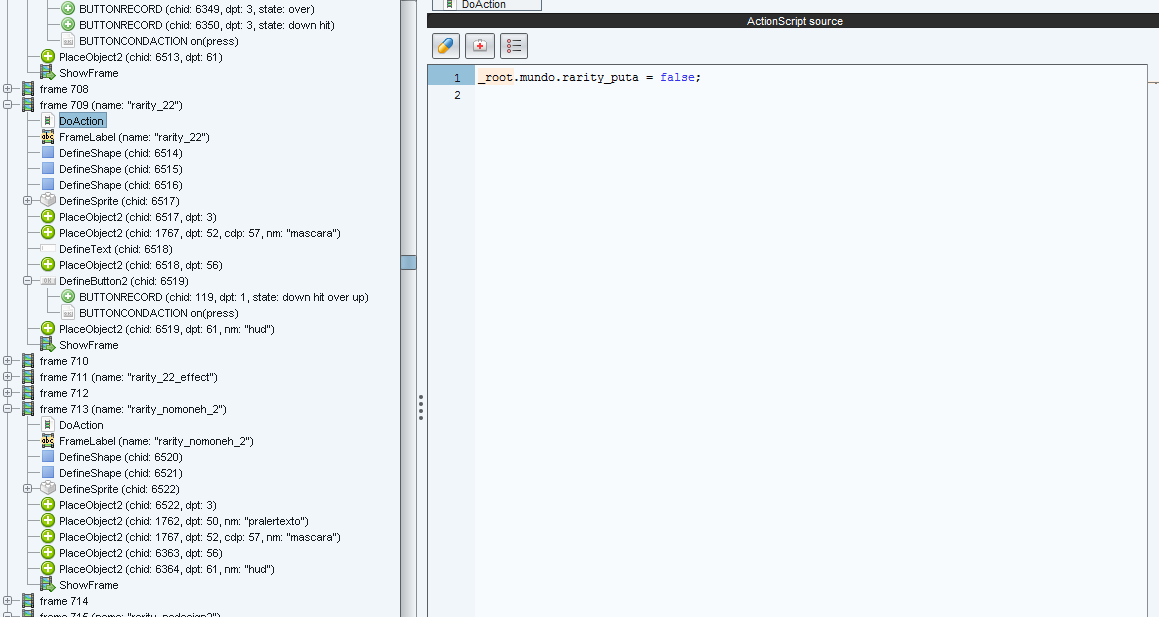Select PlaceObject2 chid 6518 dpt 56
Viewport: 1159px width, 617px height.
[140, 265]
